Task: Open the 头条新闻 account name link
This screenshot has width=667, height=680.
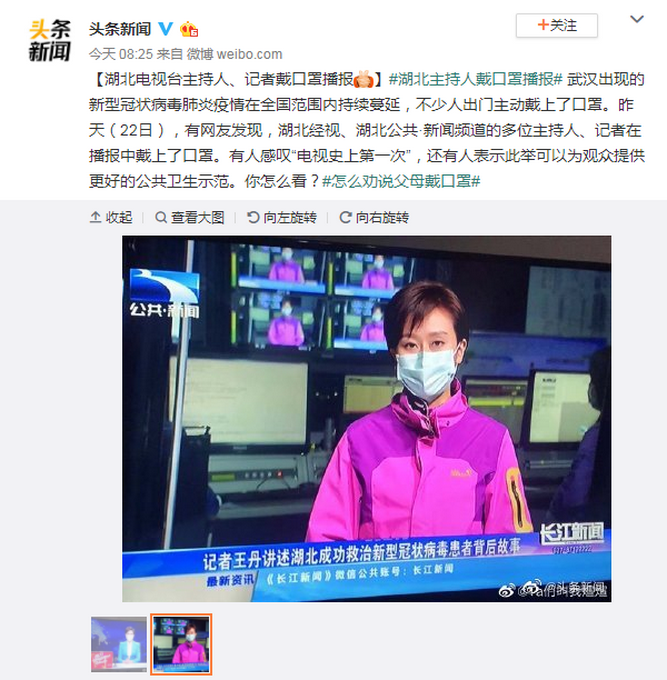Action: click(120, 29)
